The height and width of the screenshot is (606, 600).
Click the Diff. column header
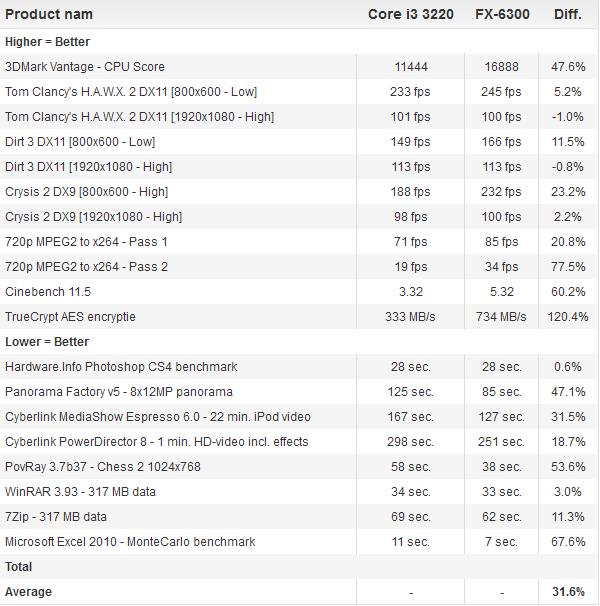point(568,14)
